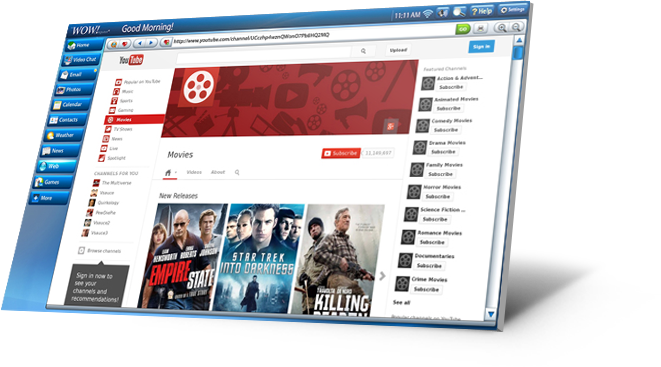Subscribe to the Movies channel
The height and width of the screenshot is (367, 661).
(x=341, y=153)
